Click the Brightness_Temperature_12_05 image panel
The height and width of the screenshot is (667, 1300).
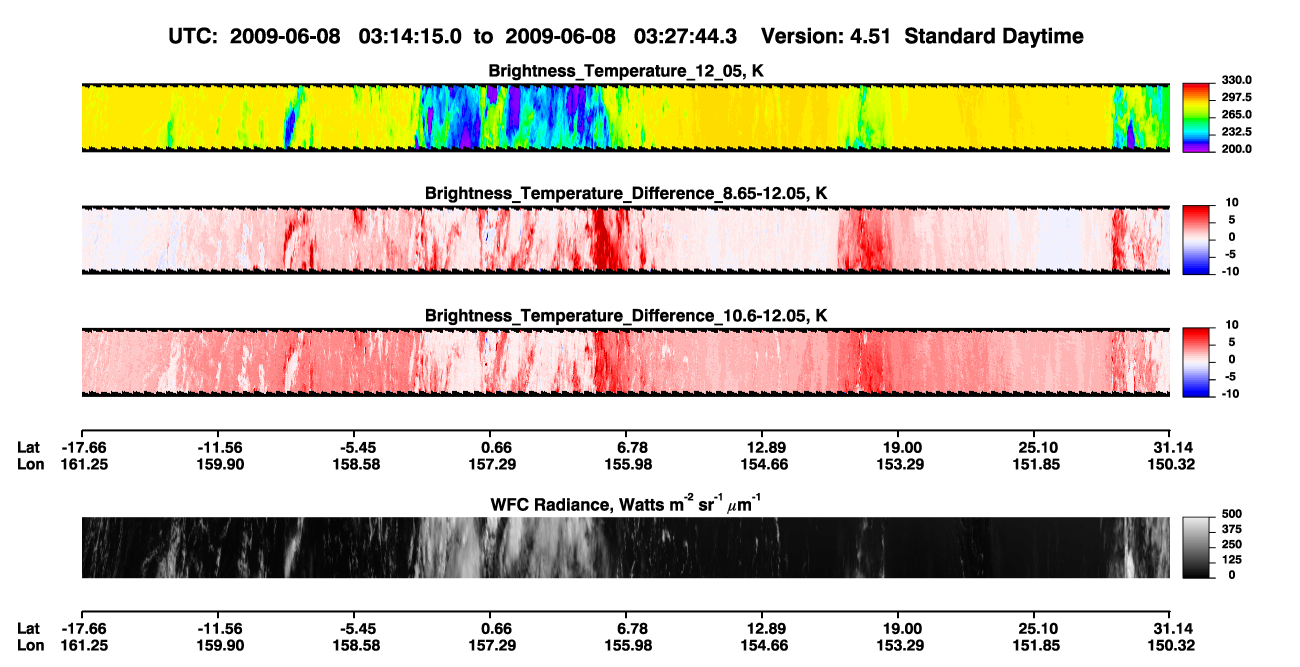(625, 117)
